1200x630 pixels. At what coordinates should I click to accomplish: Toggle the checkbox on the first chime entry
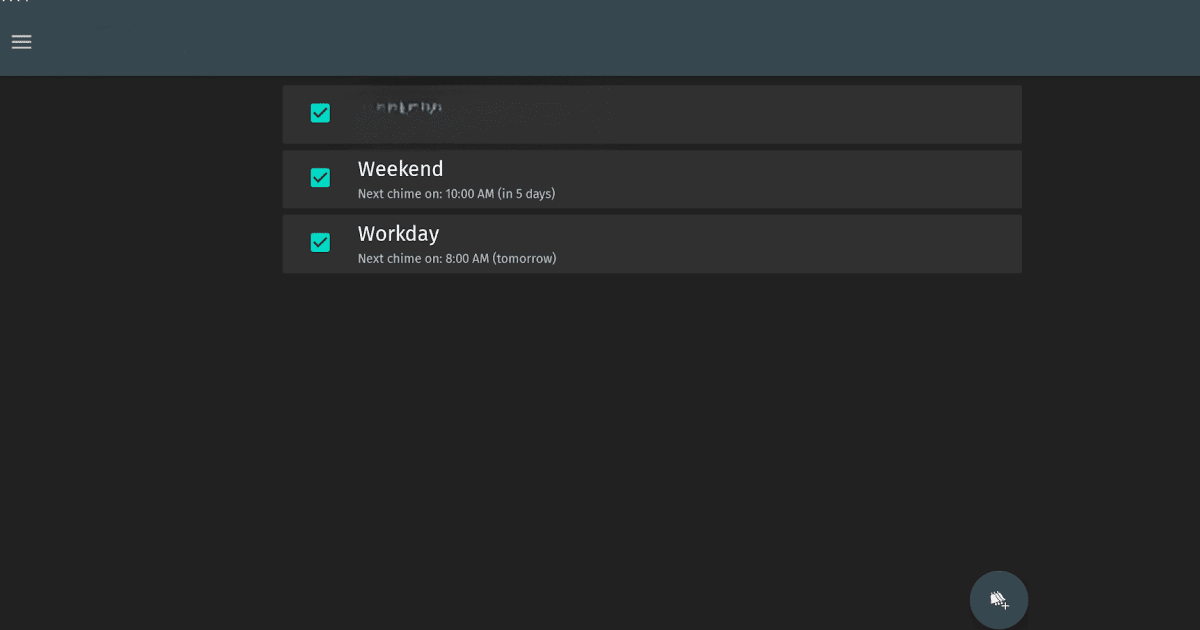[x=320, y=113]
